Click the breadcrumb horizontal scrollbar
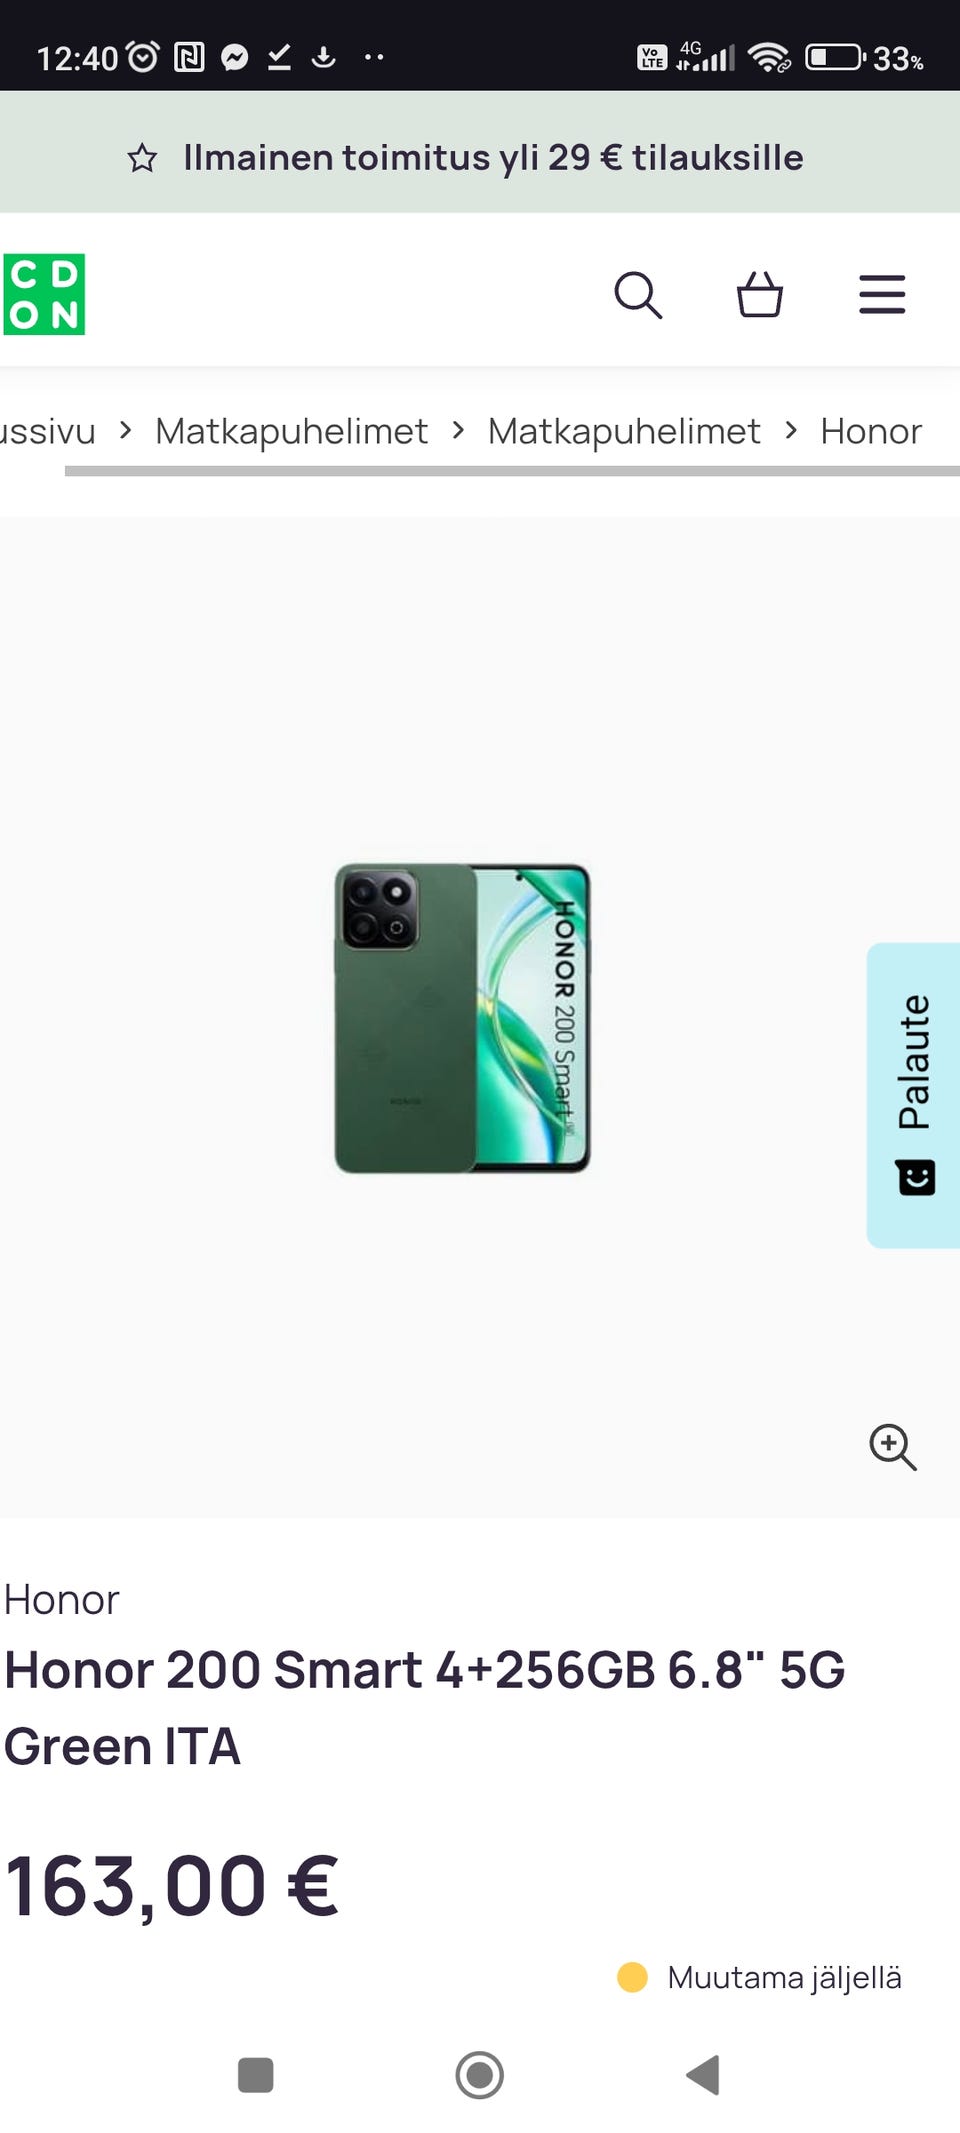960x2133 pixels. pyautogui.click(x=512, y=471)
